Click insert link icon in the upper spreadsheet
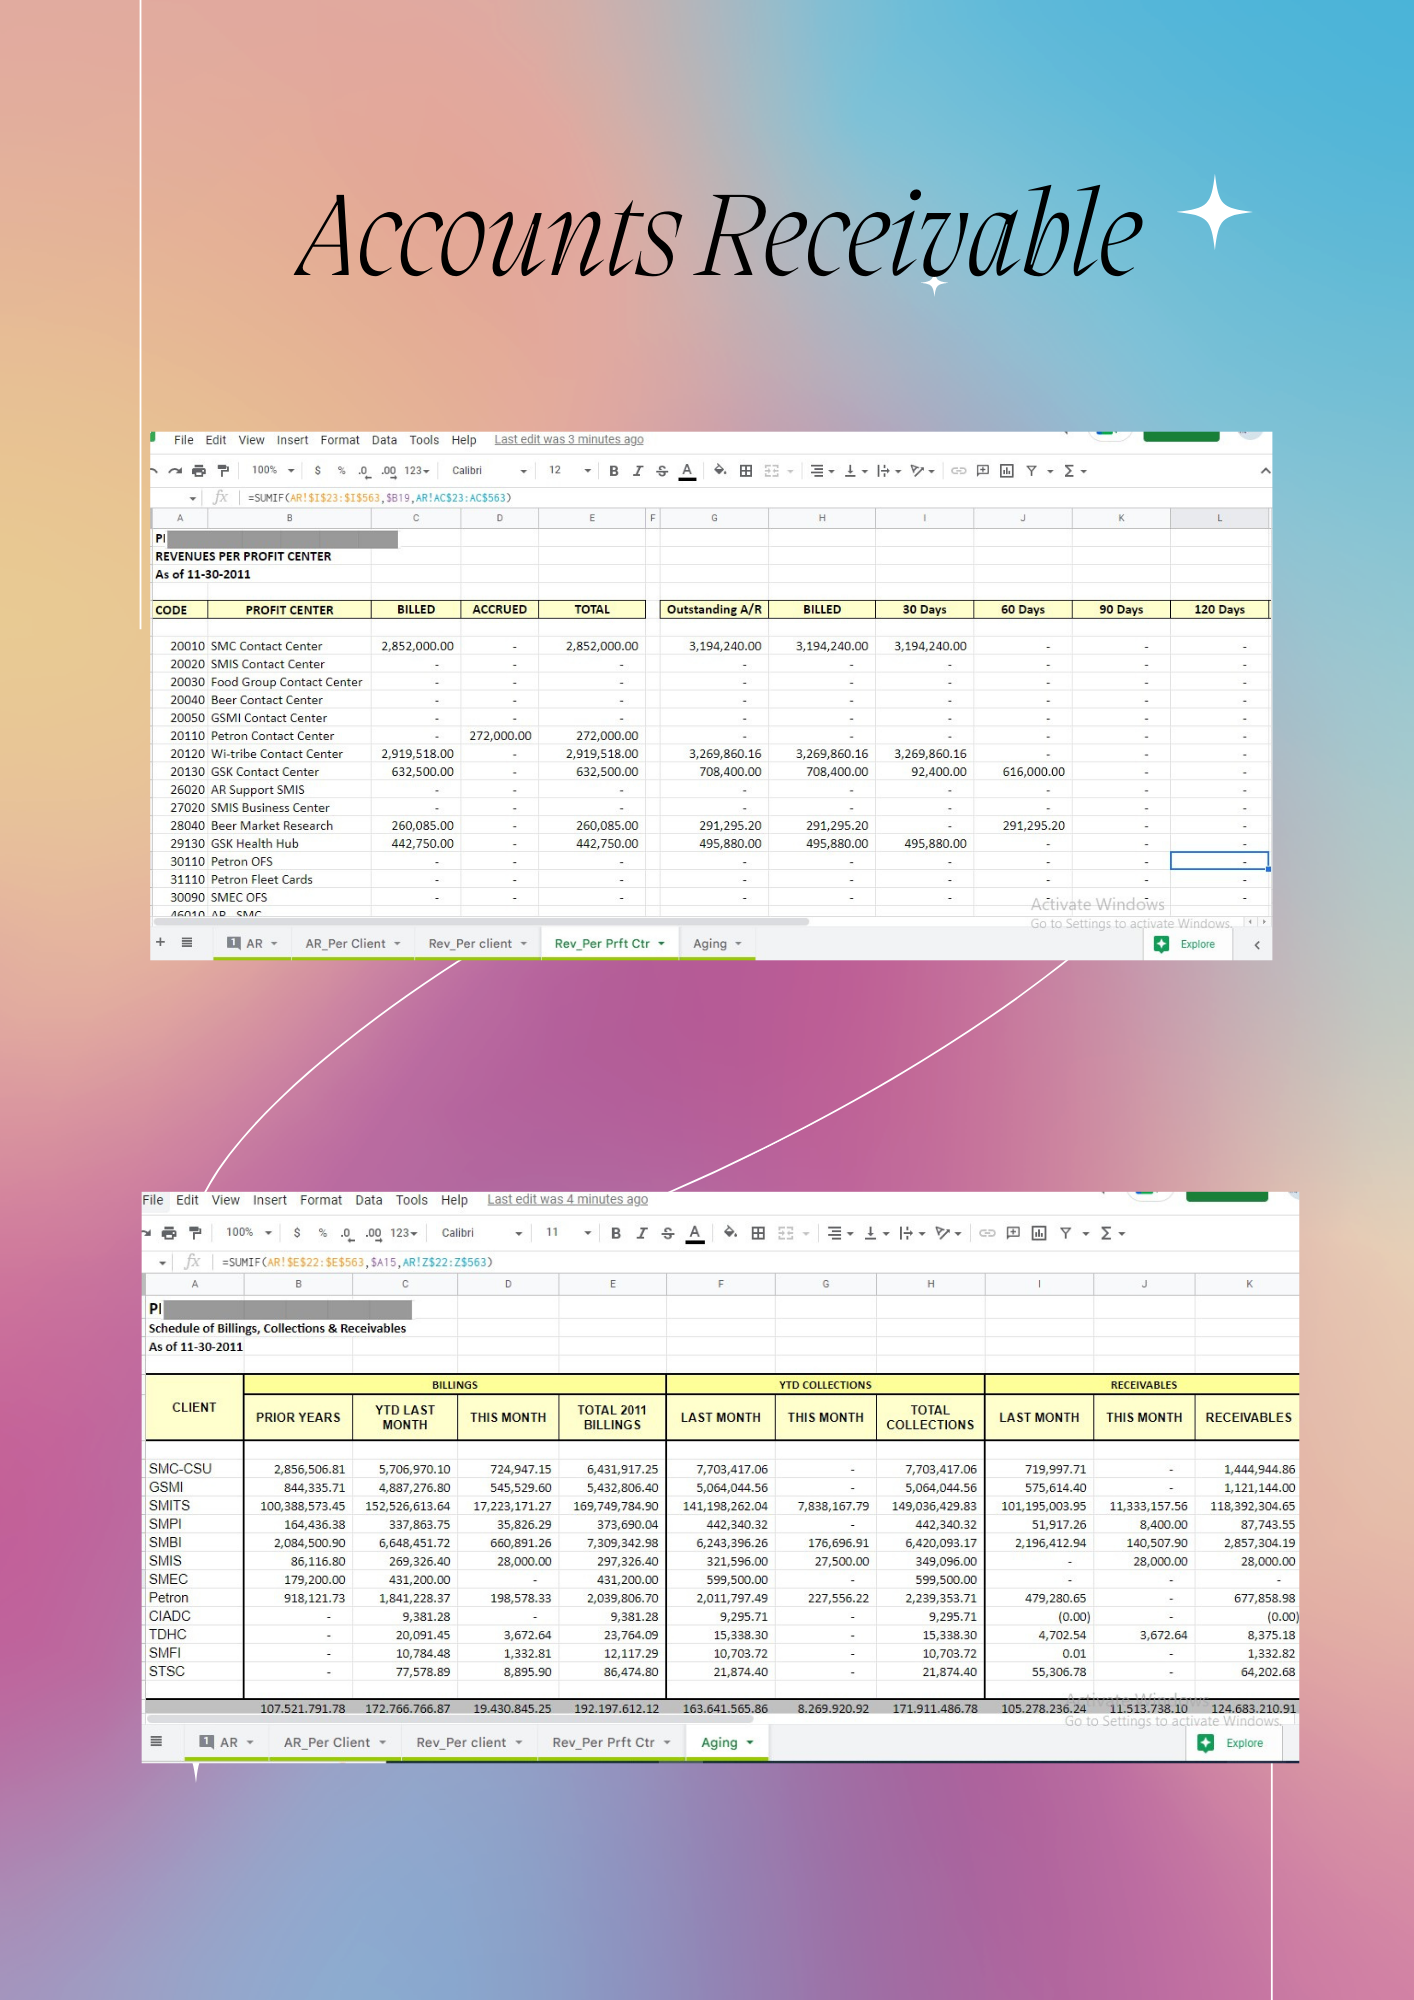 (958, 471)
